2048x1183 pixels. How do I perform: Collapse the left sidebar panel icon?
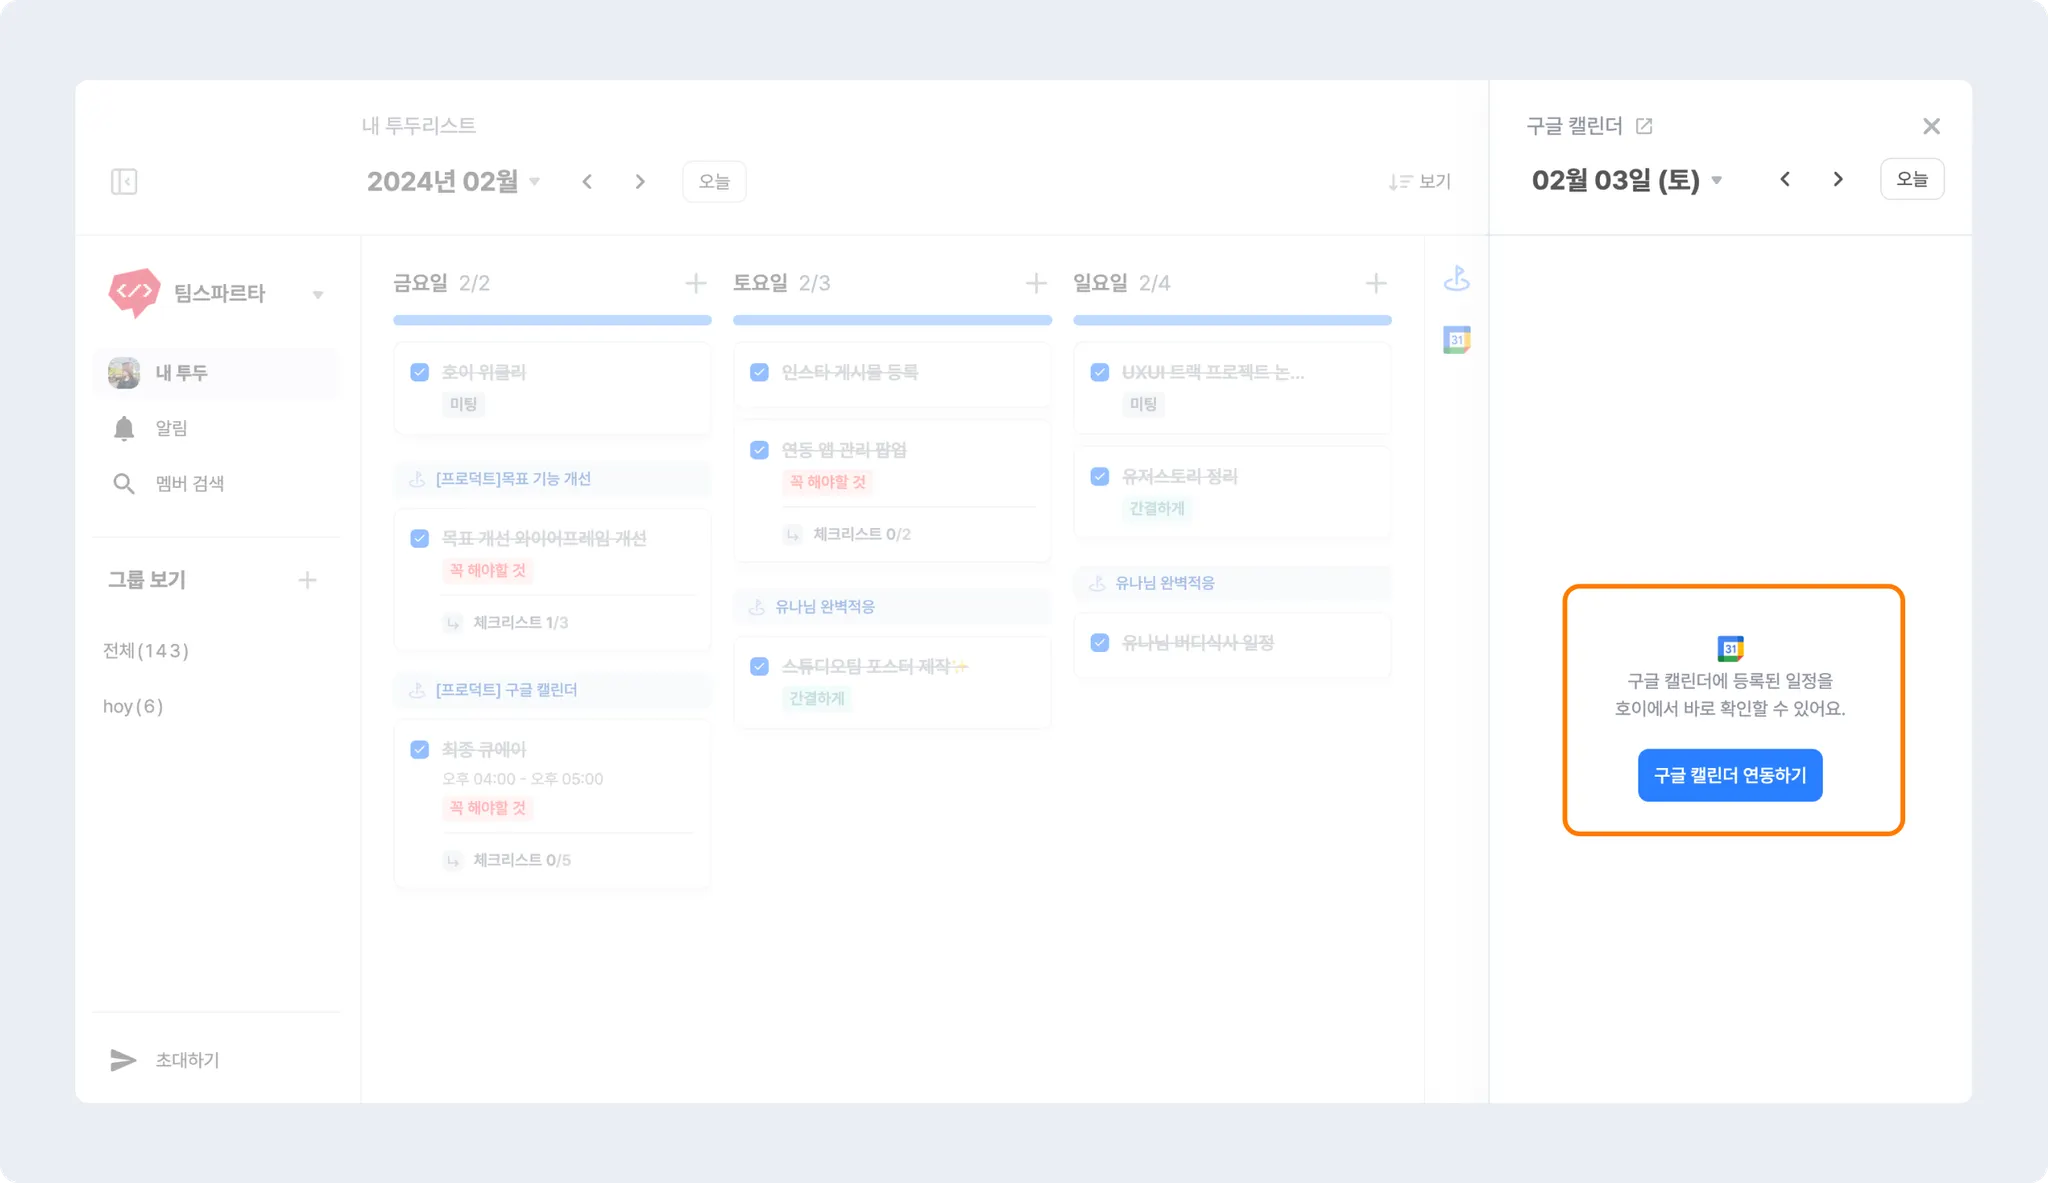[x=124, y=181]
